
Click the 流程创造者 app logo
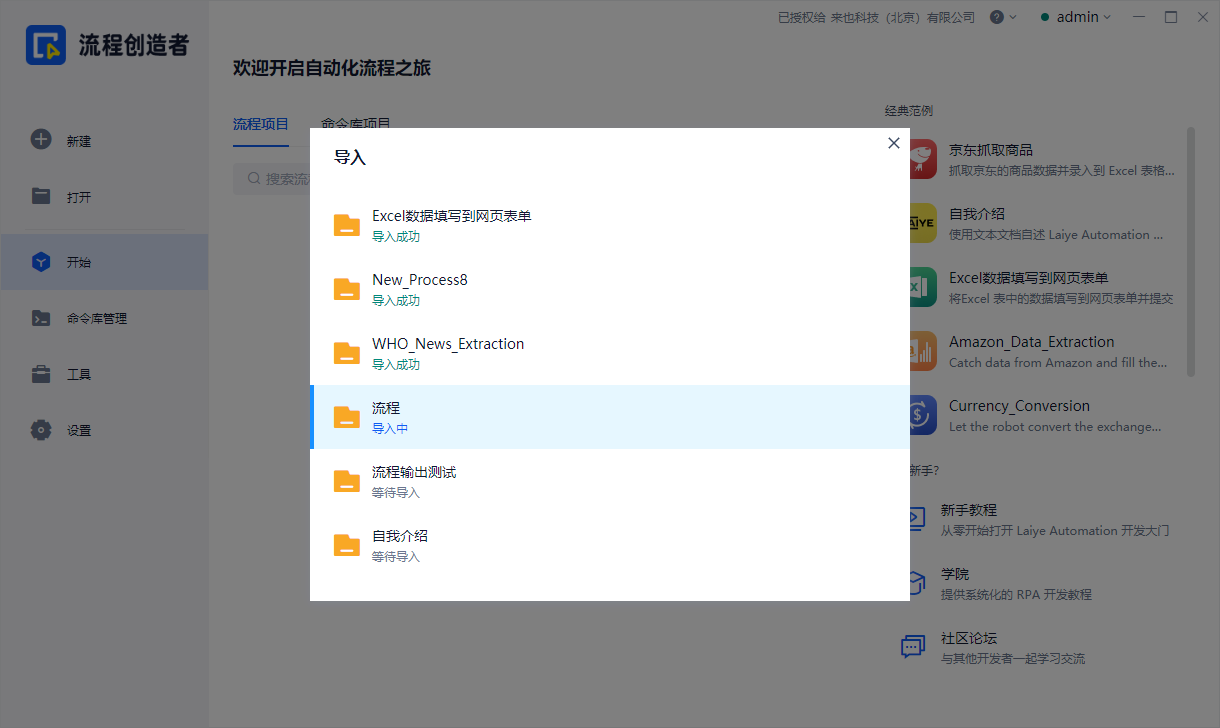(46, 45)
